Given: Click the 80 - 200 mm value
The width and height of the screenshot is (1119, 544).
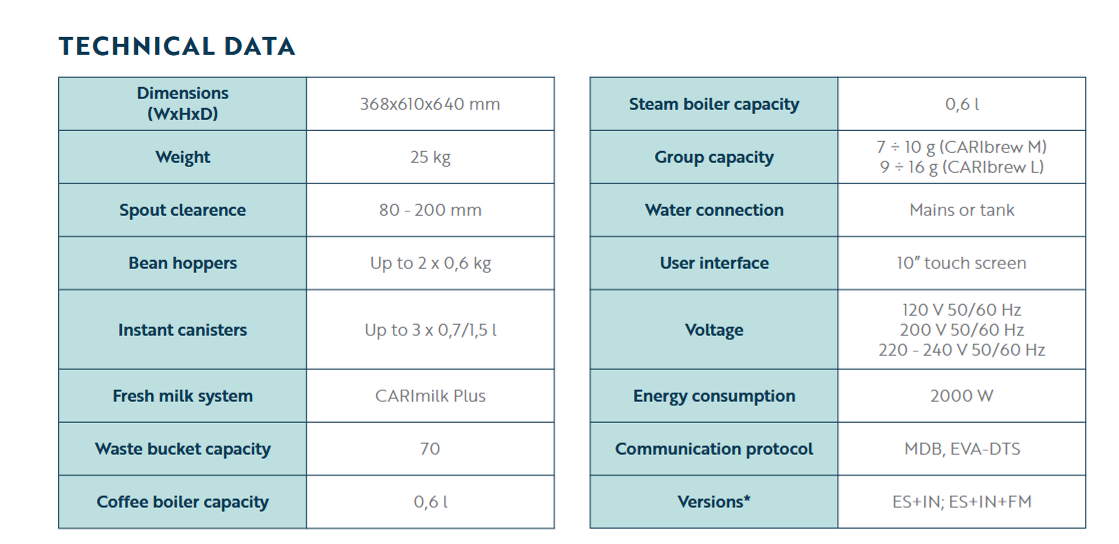Looking at the screenshot, I should click(430, 210).
